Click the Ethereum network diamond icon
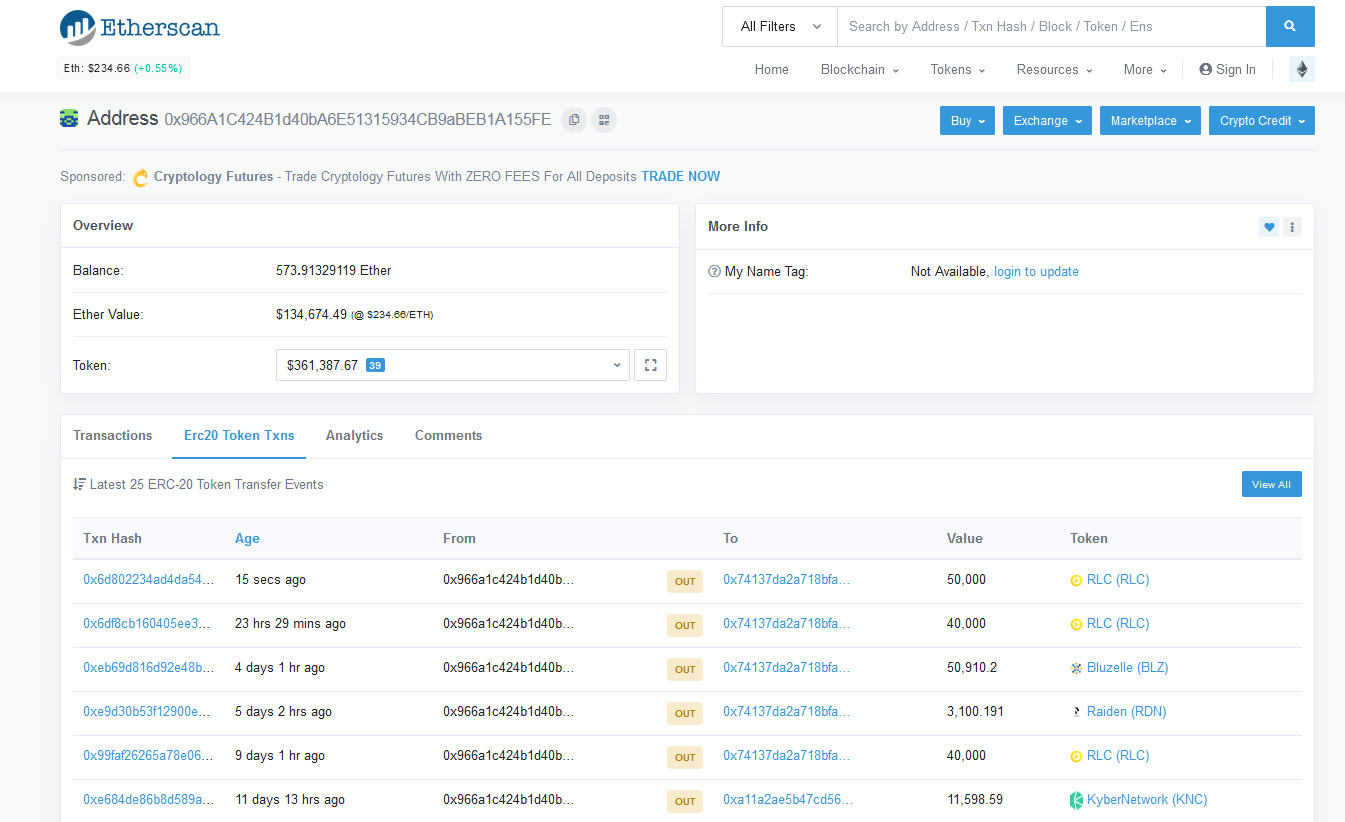This screenshot has width=1345, height=822. point(1302,69)
